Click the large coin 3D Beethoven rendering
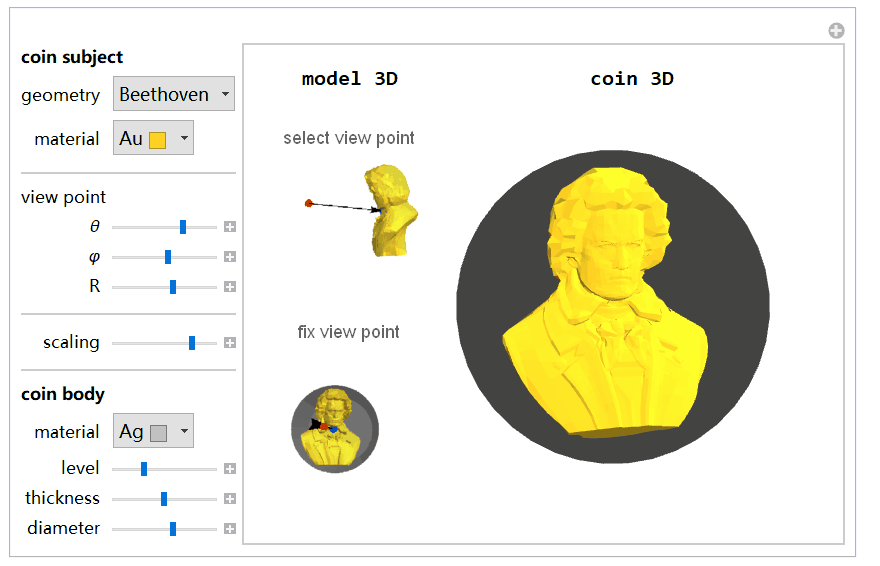 [x=613, y=307]
